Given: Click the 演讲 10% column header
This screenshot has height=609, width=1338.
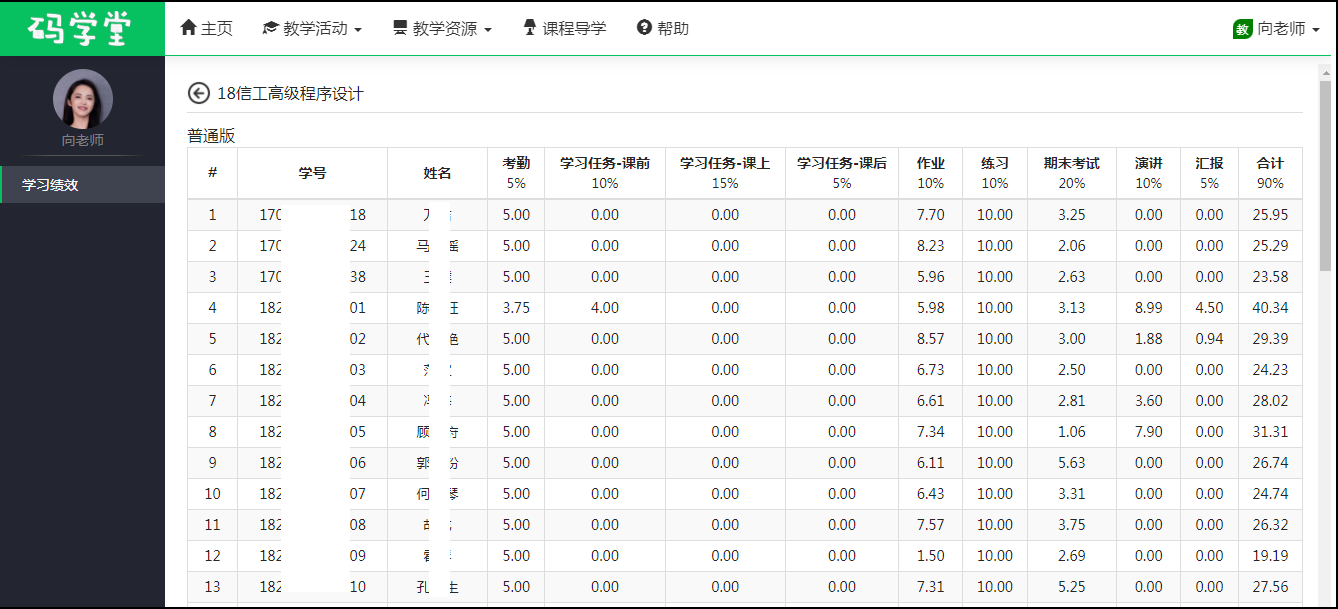Looking at the screenshot, I should pos(1149,173).
